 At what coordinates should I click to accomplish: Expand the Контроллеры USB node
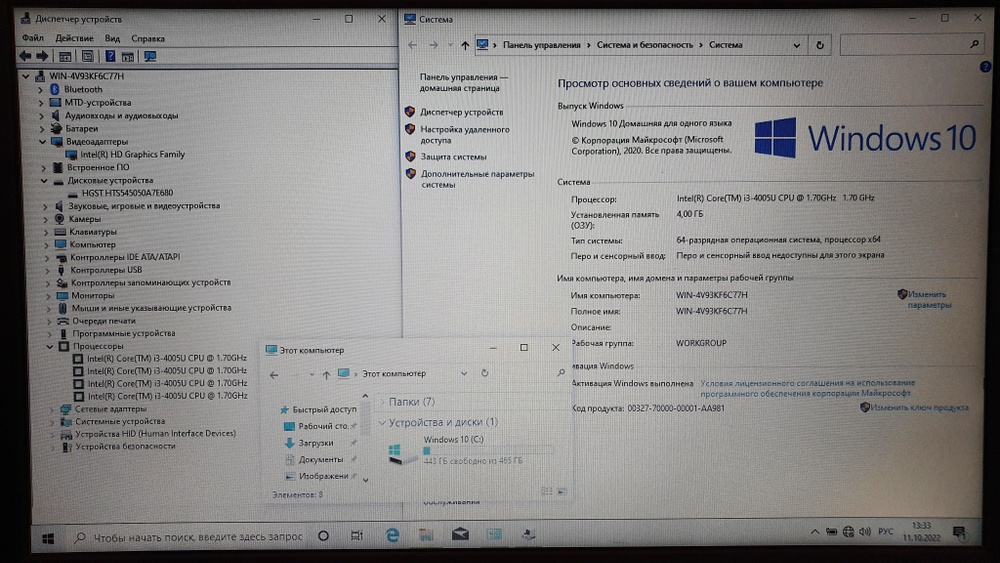47,270
